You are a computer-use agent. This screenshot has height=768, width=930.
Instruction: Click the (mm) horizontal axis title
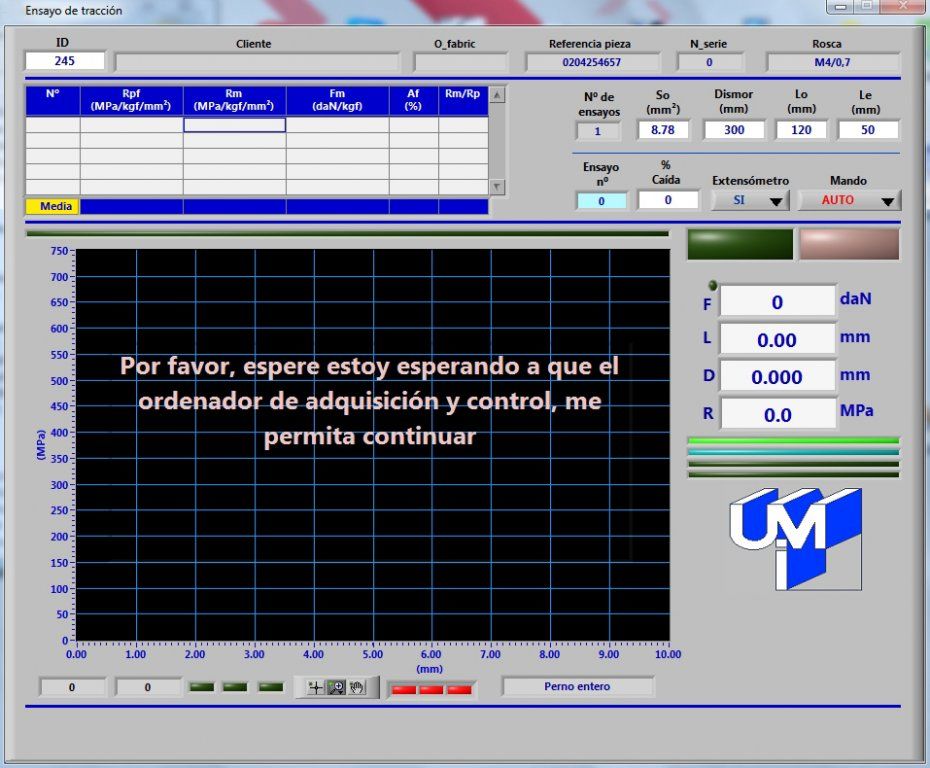click(x=429, y=669)
